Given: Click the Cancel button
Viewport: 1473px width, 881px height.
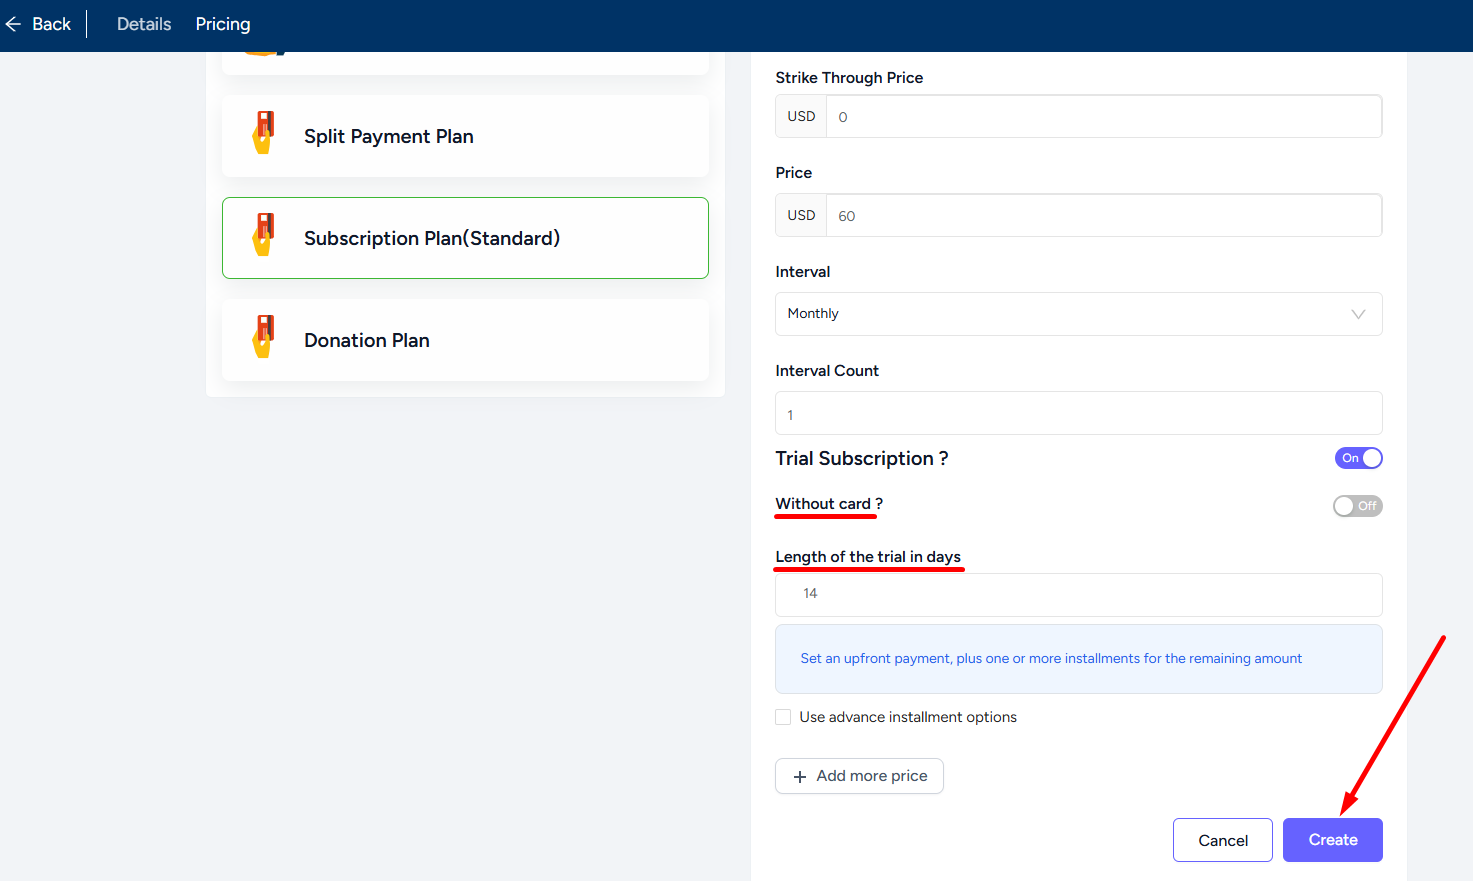Looking at the screenshot, I should tap(1223, 840).
